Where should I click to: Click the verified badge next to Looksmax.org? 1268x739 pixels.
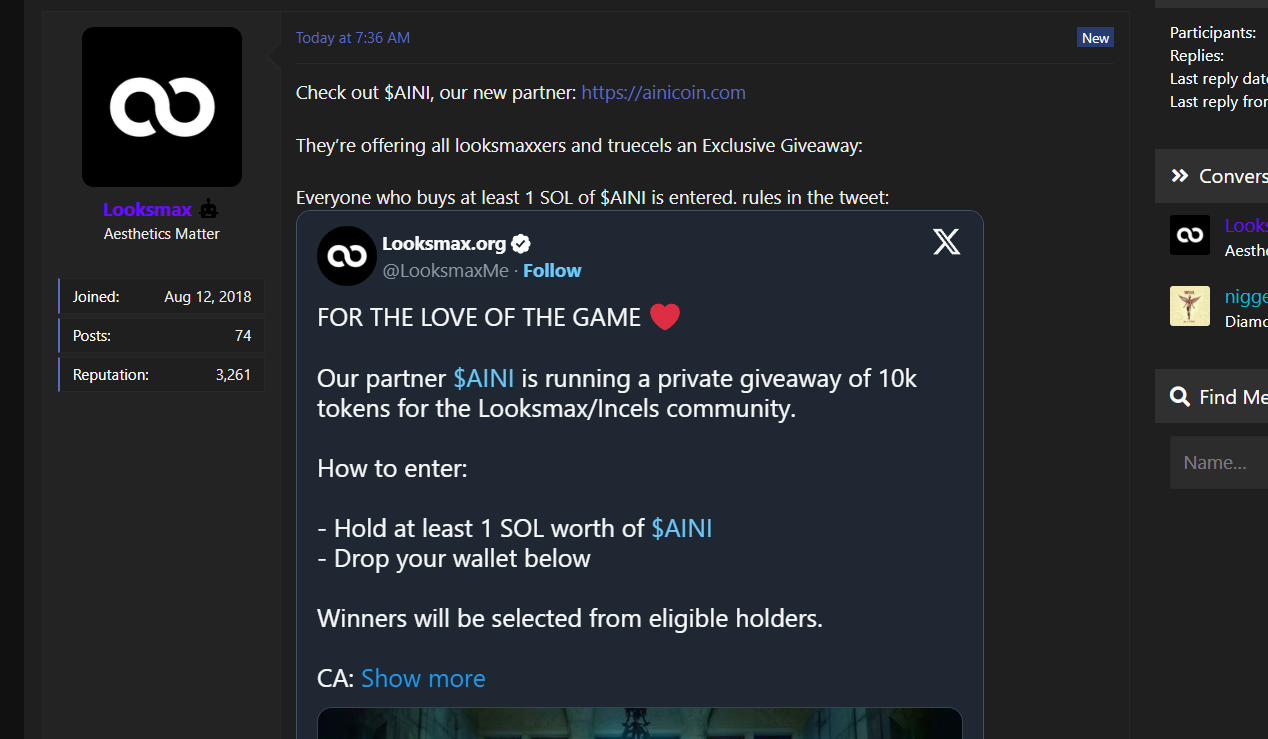(x=522, y=243)
